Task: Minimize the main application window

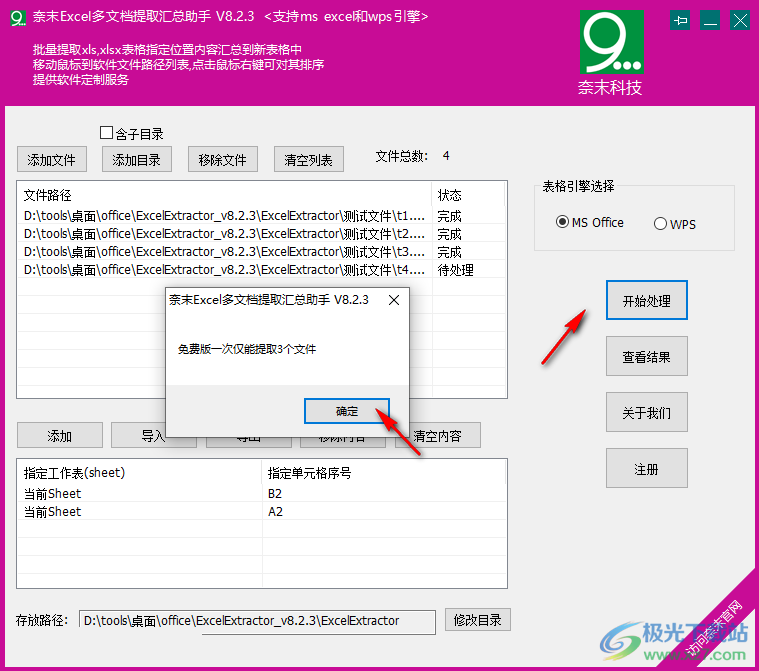Action: [x=710, y=20]
